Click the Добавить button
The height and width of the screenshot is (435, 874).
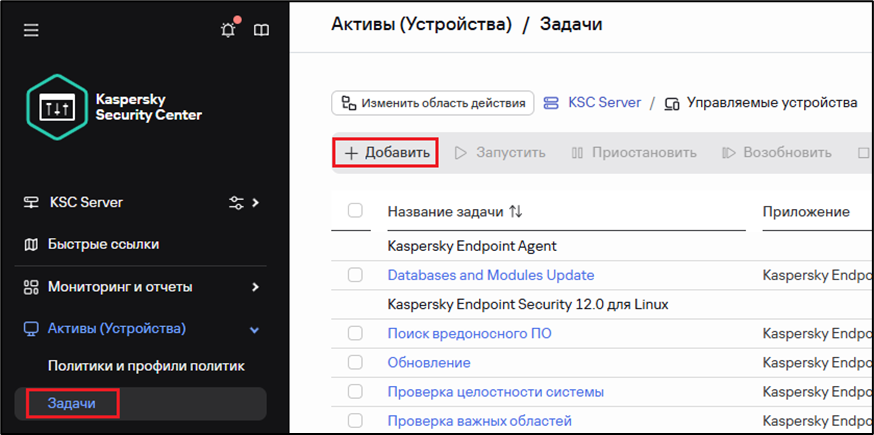(x=386, y=153)
